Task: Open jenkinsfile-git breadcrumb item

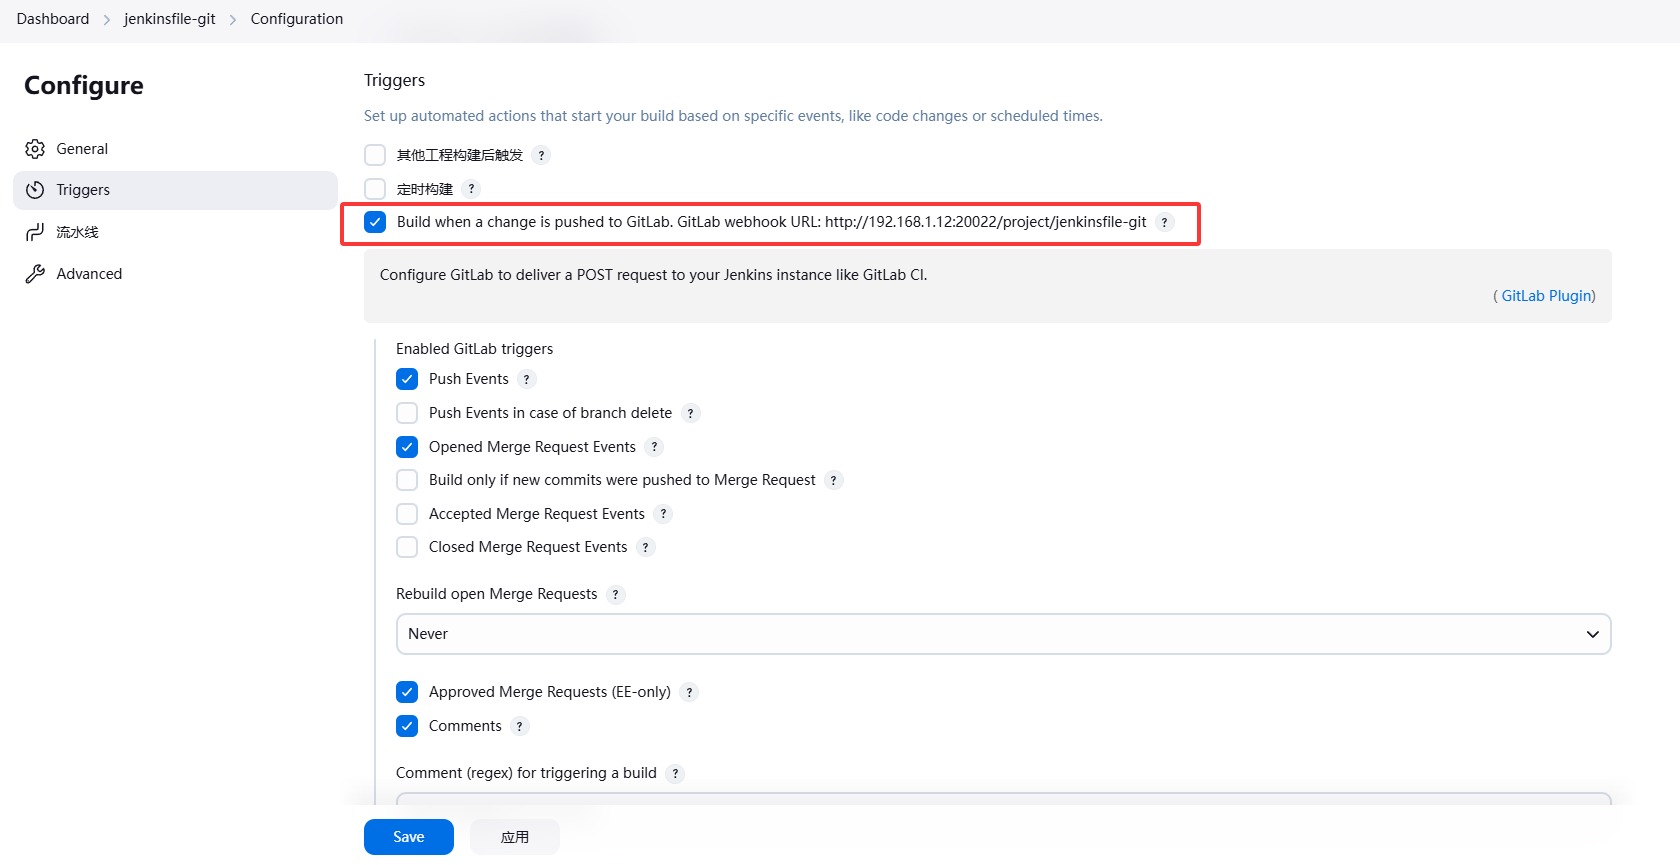Action: click(169, 19)
